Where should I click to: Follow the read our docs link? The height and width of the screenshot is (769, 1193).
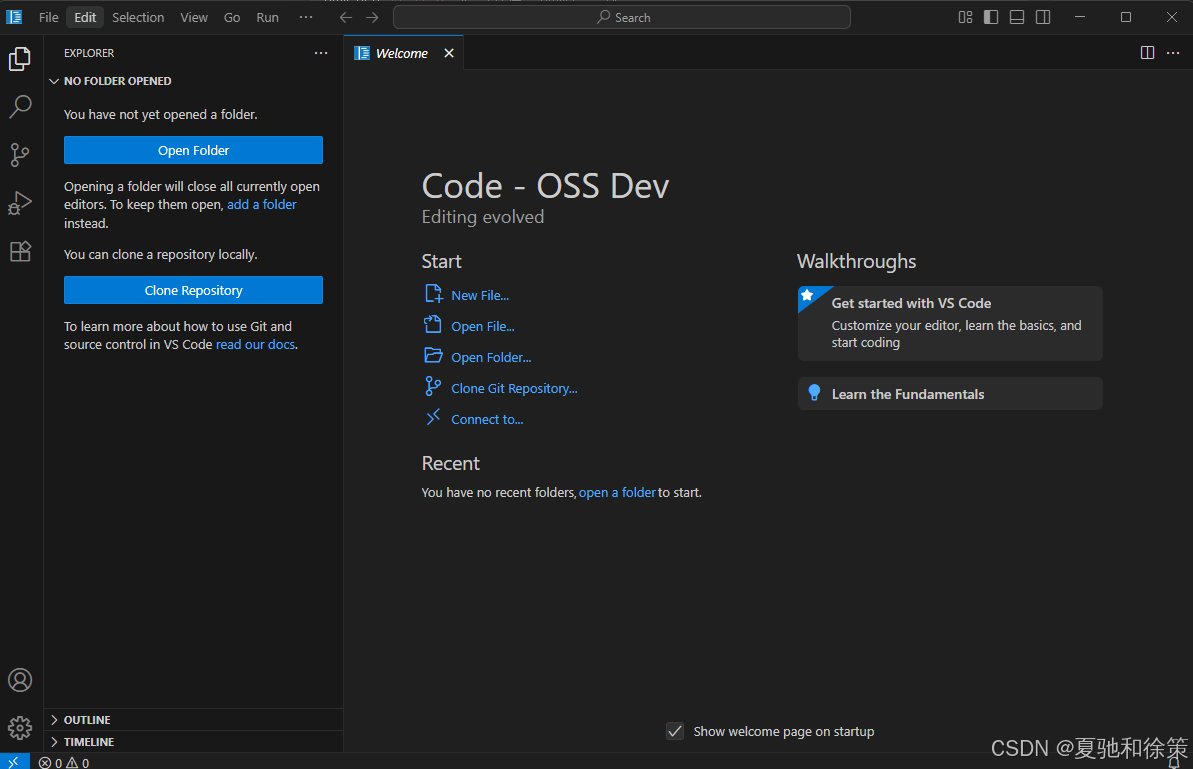[256, 345]
